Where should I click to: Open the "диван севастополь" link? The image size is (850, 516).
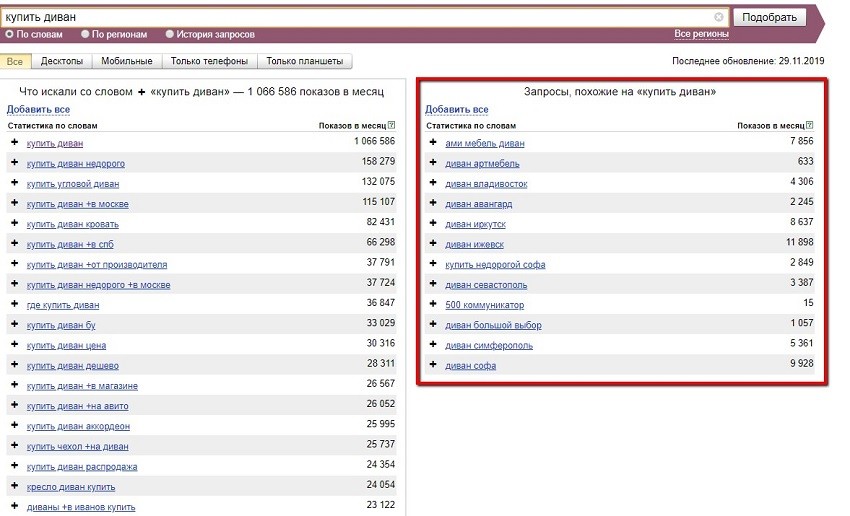[486, 285]
